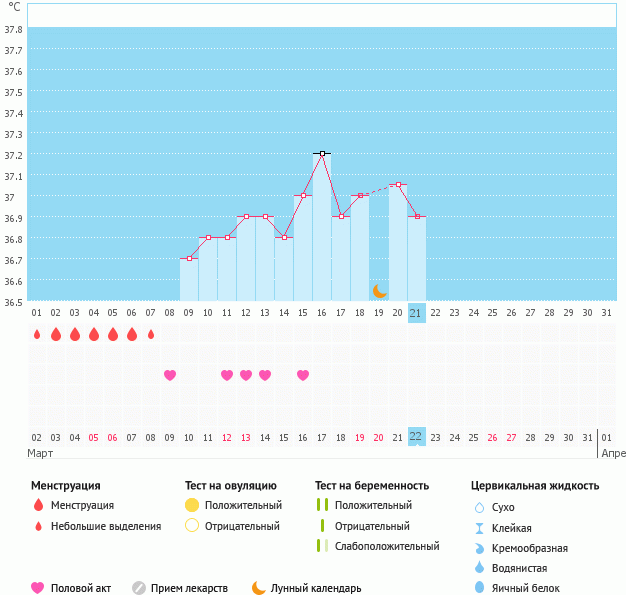Click the 'Прием лекарств' pill legend icon
The width and height of the screenshot is (626, 595).
tap(139, 588)
